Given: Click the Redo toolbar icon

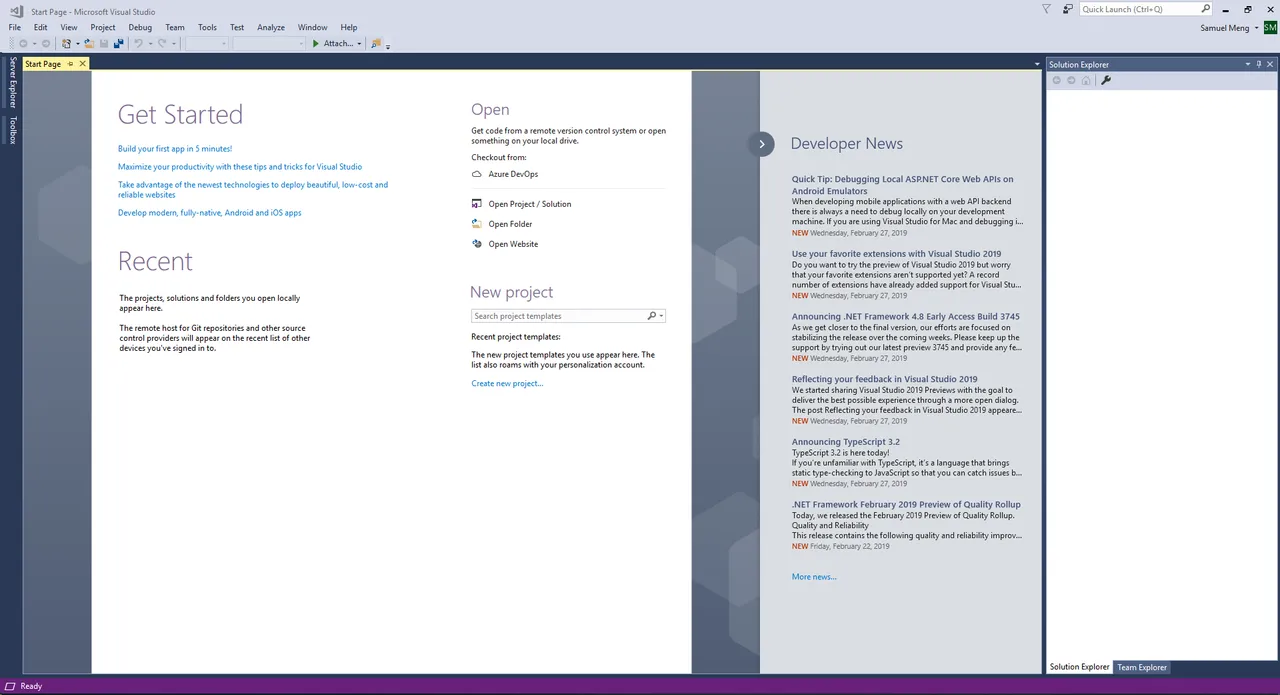Looking at the screenshot, I should click(162, 44).
